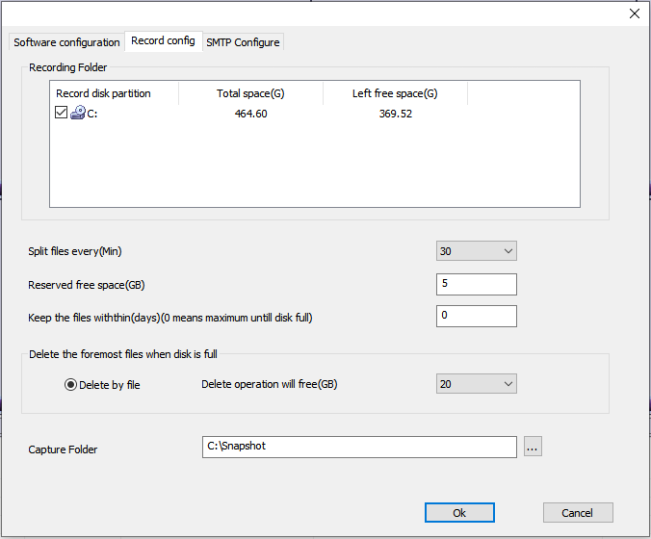Expand the Split files every(Min) dropdown

tap(476, 250)
